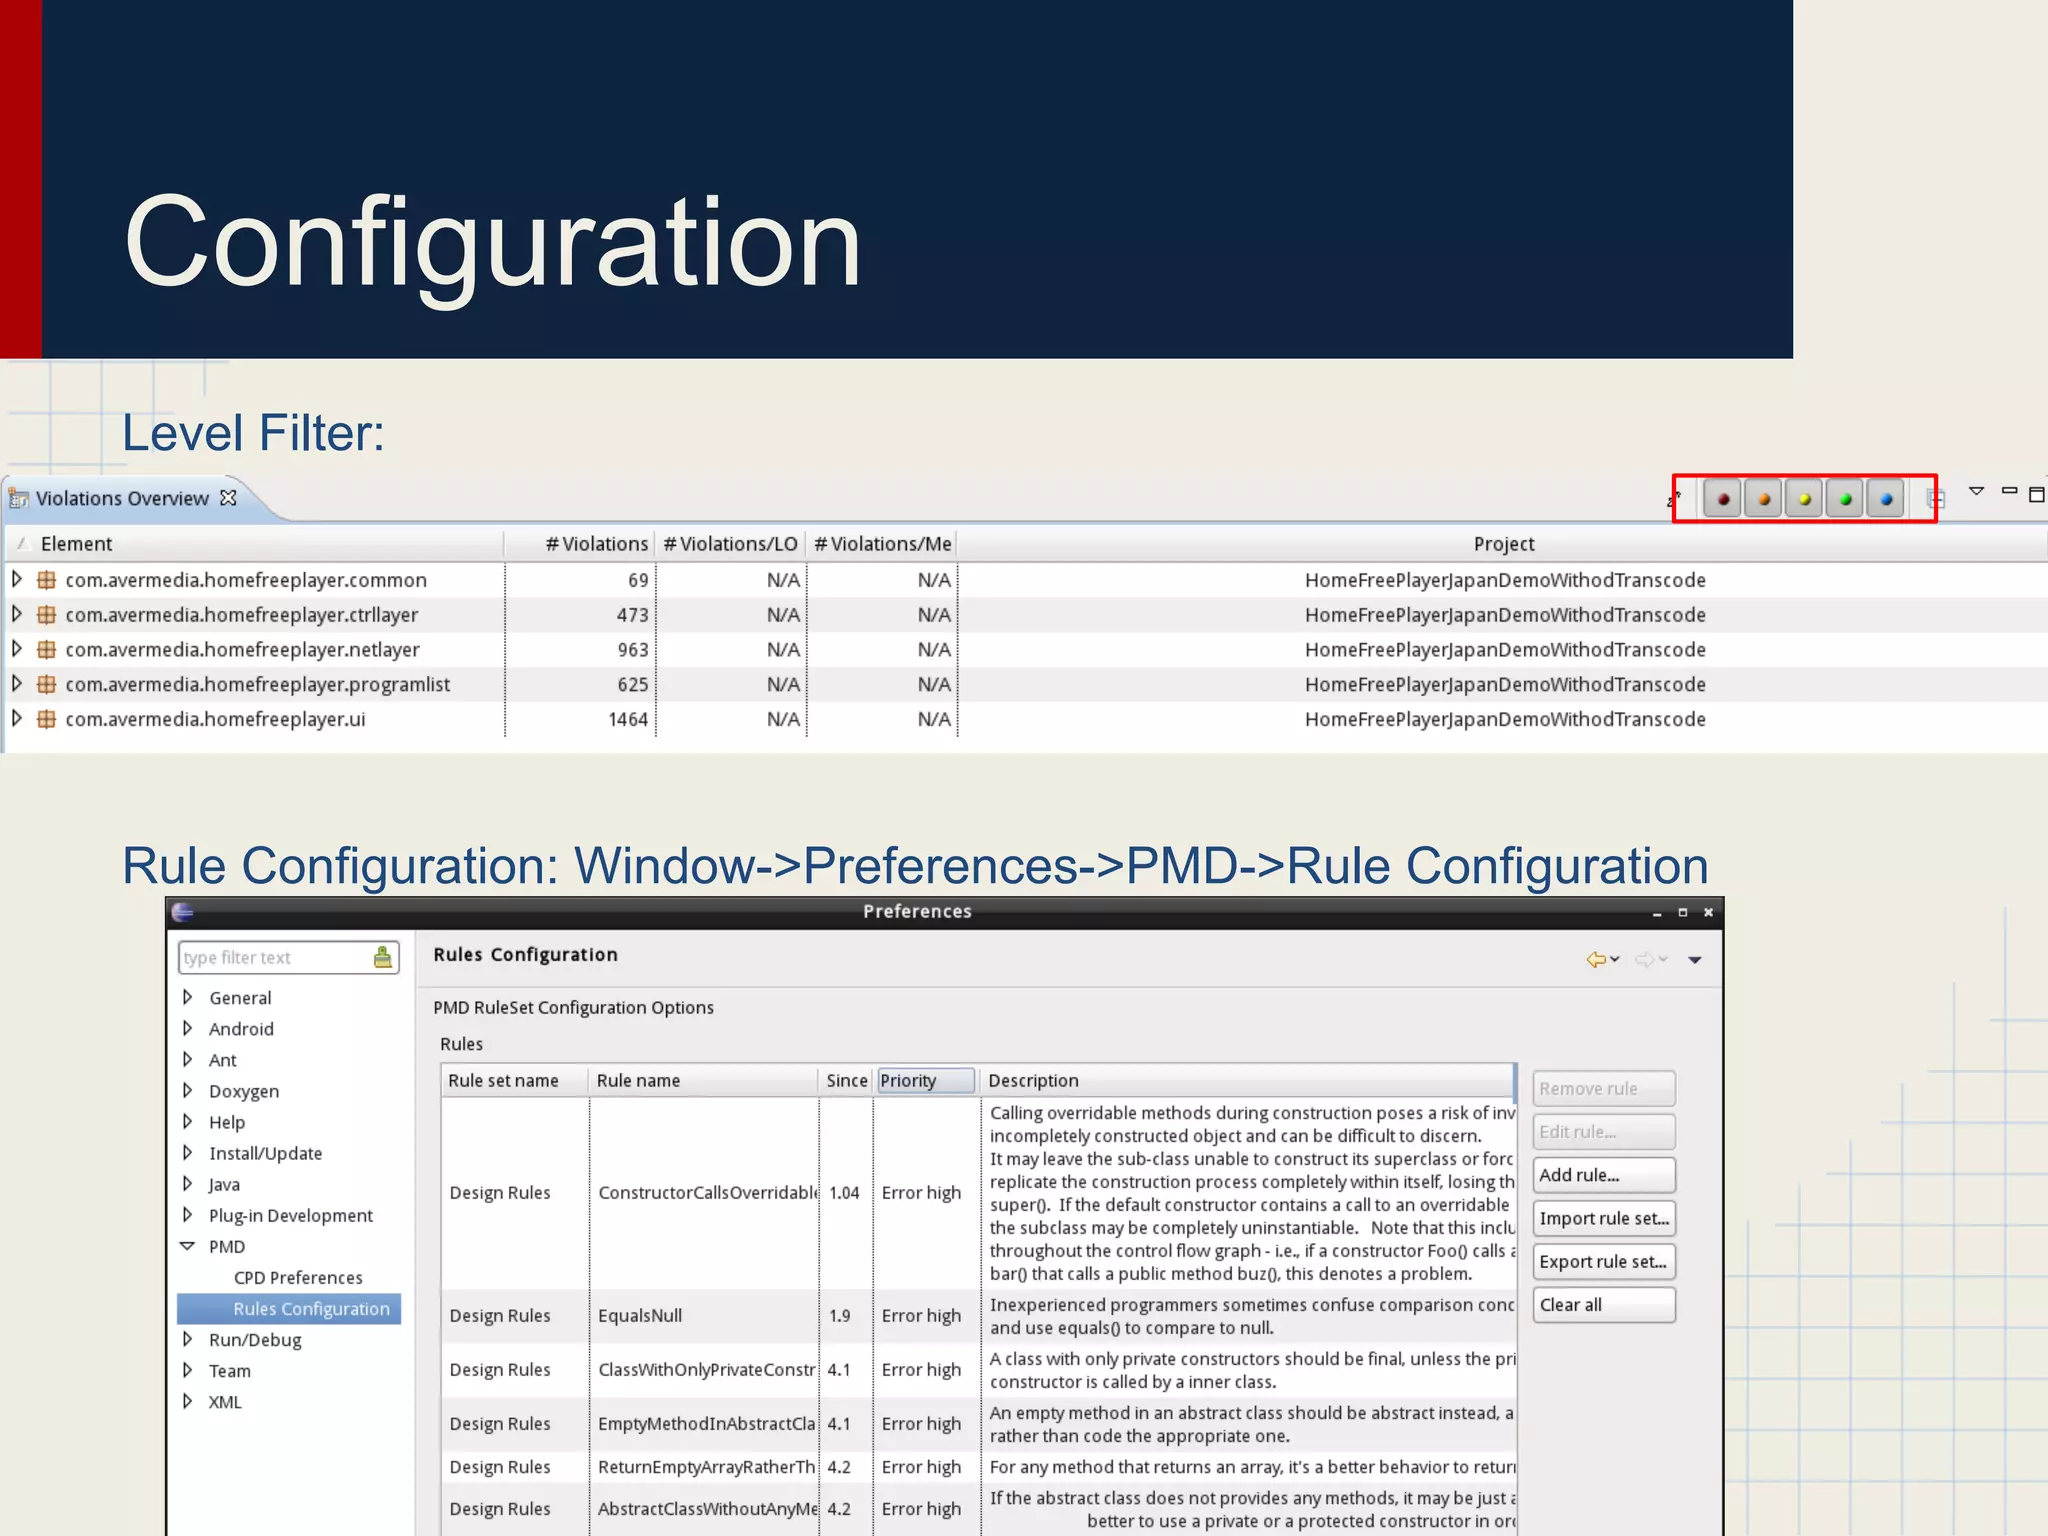
Task: Expand the com.avermedia.homefreeplayer.common package row
Action: click(x=16, y=579)
